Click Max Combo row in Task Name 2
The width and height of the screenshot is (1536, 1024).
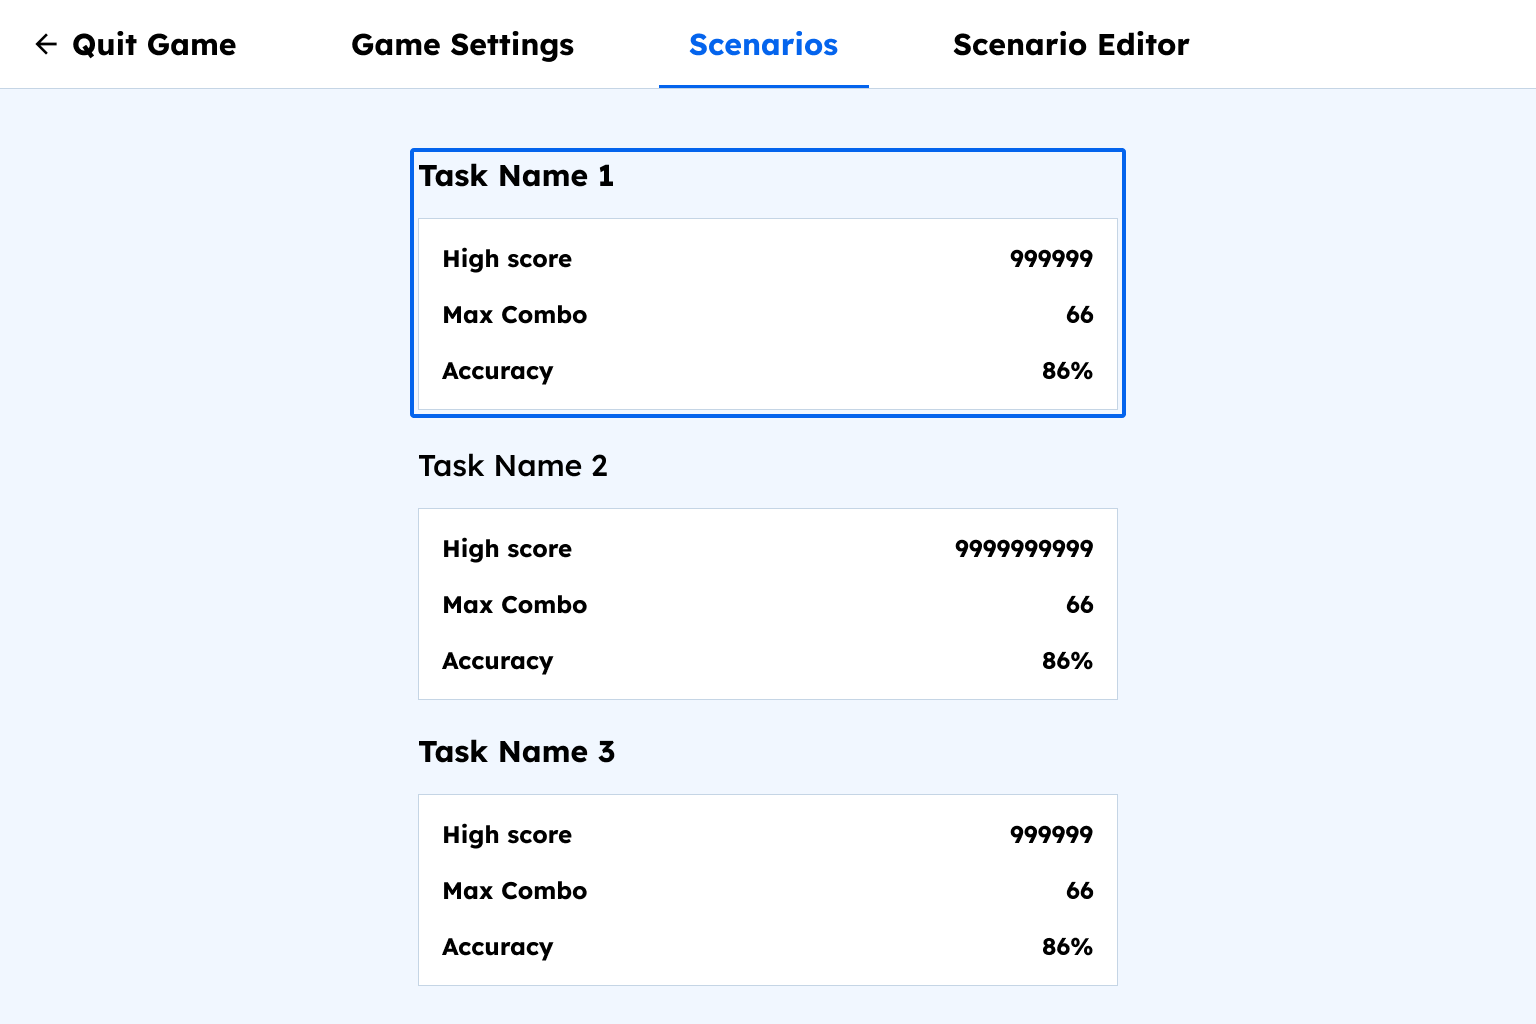pos(768,605)
